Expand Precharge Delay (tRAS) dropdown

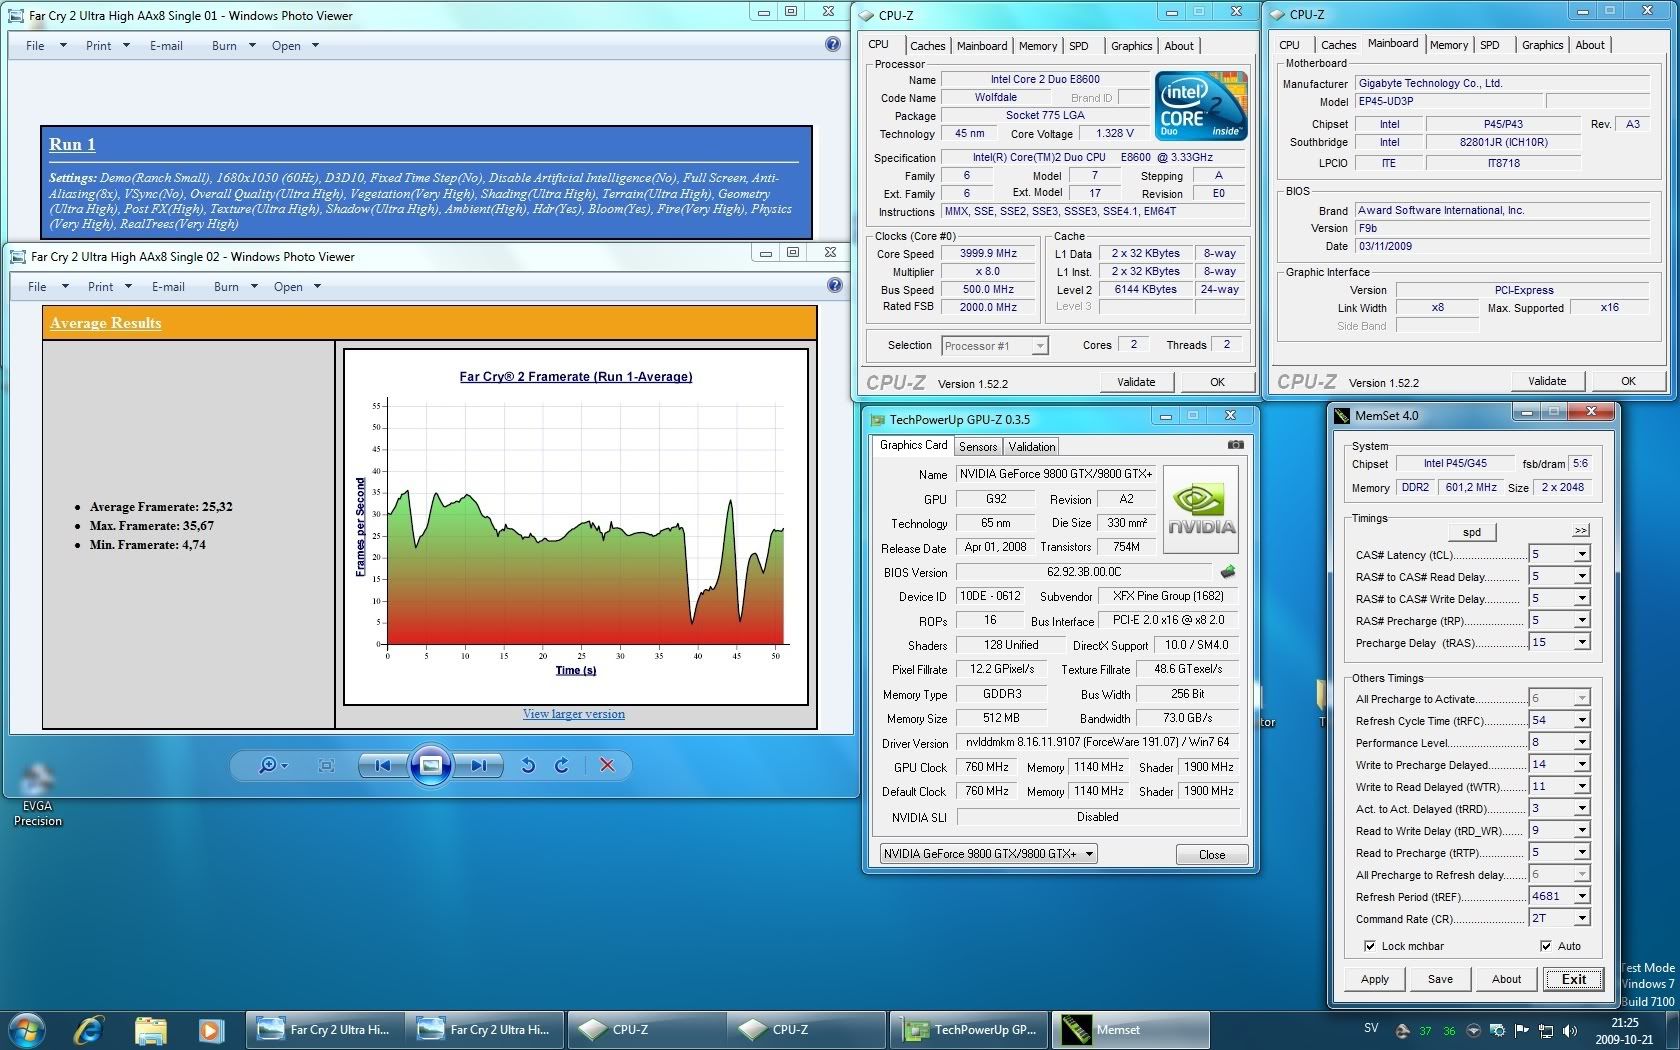[1582, 642]
